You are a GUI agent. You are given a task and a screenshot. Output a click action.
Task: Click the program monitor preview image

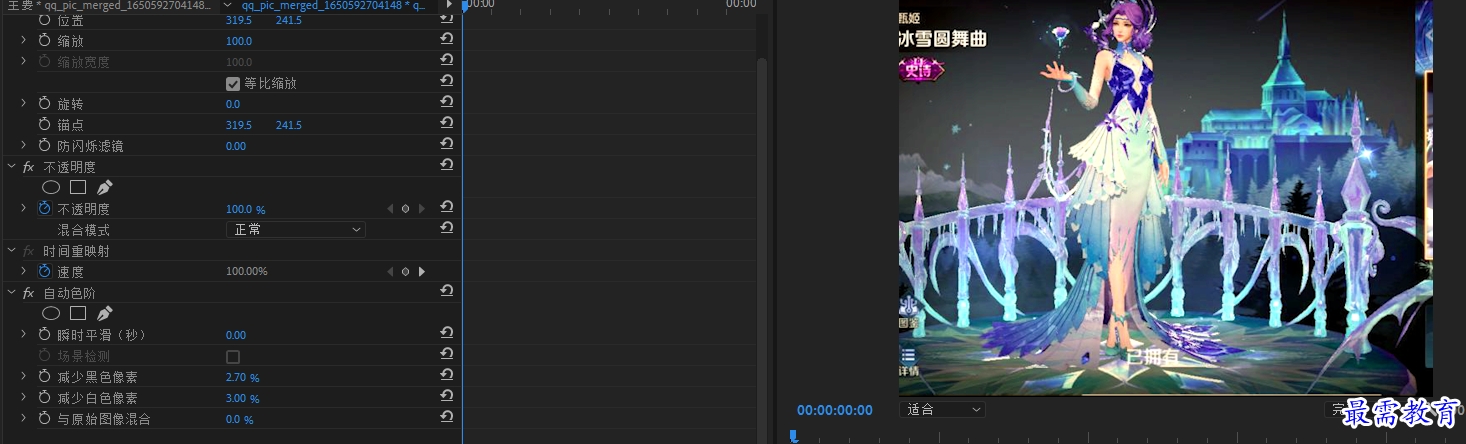(1165, 198)
